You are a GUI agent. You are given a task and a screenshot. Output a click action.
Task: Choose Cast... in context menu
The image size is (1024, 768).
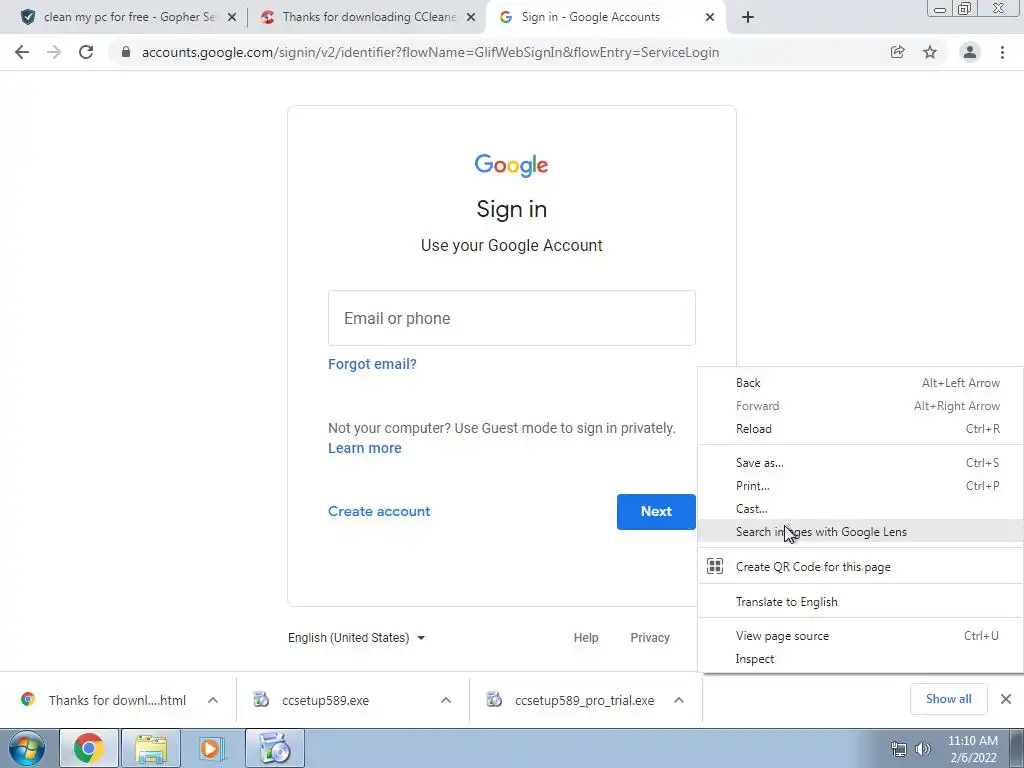[861, 508]
